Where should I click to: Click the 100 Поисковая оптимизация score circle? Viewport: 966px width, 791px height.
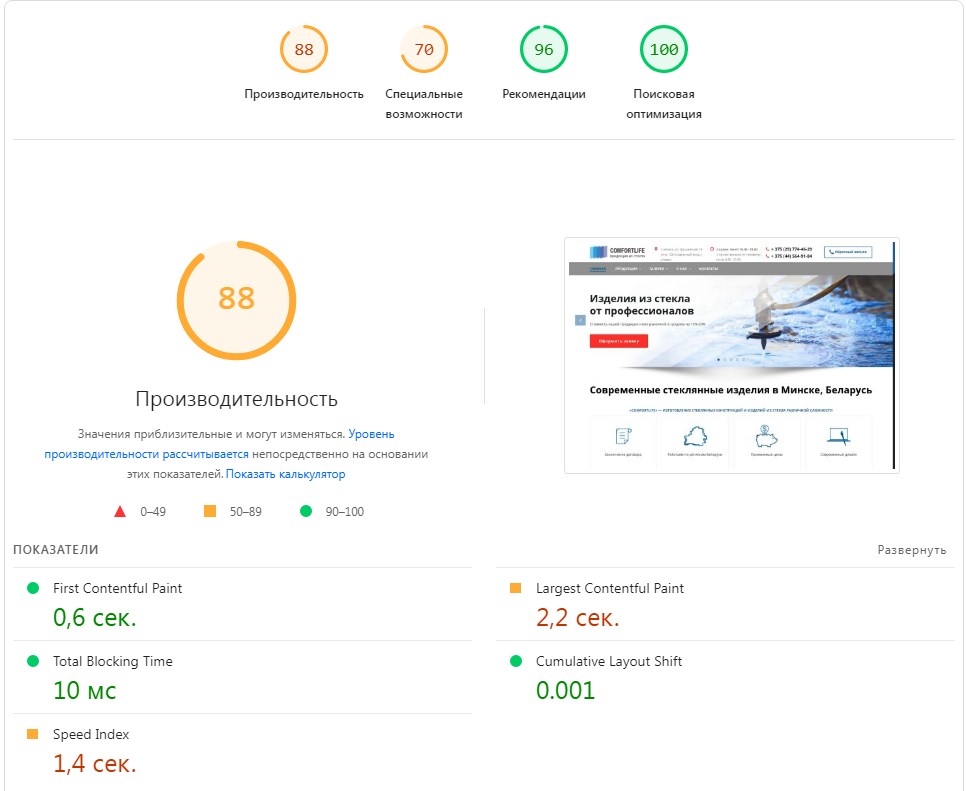(x=663, y=46)
